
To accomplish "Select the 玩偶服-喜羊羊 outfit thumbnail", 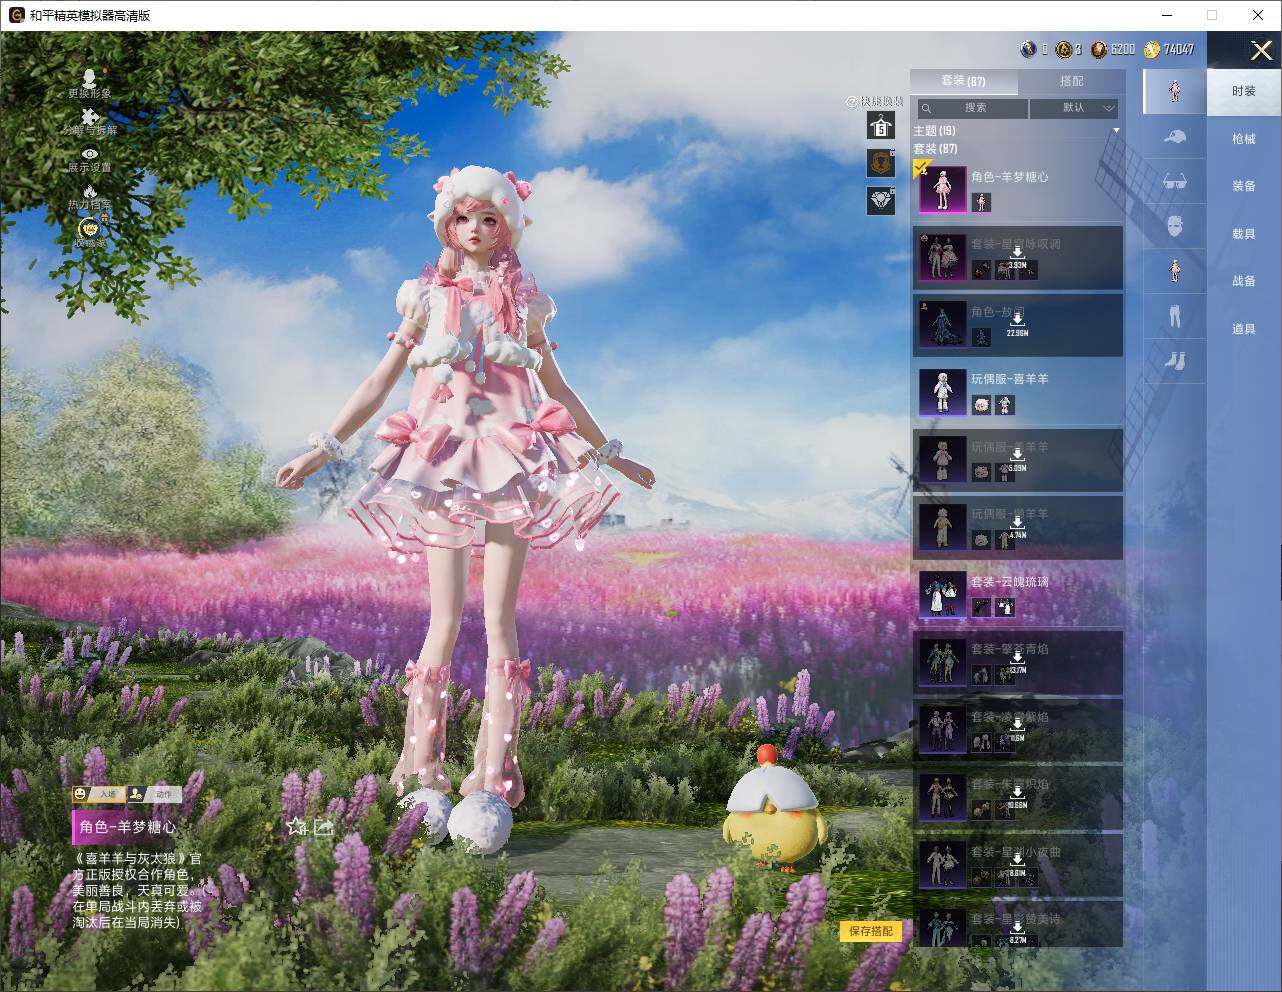I will tap(942, 392).
